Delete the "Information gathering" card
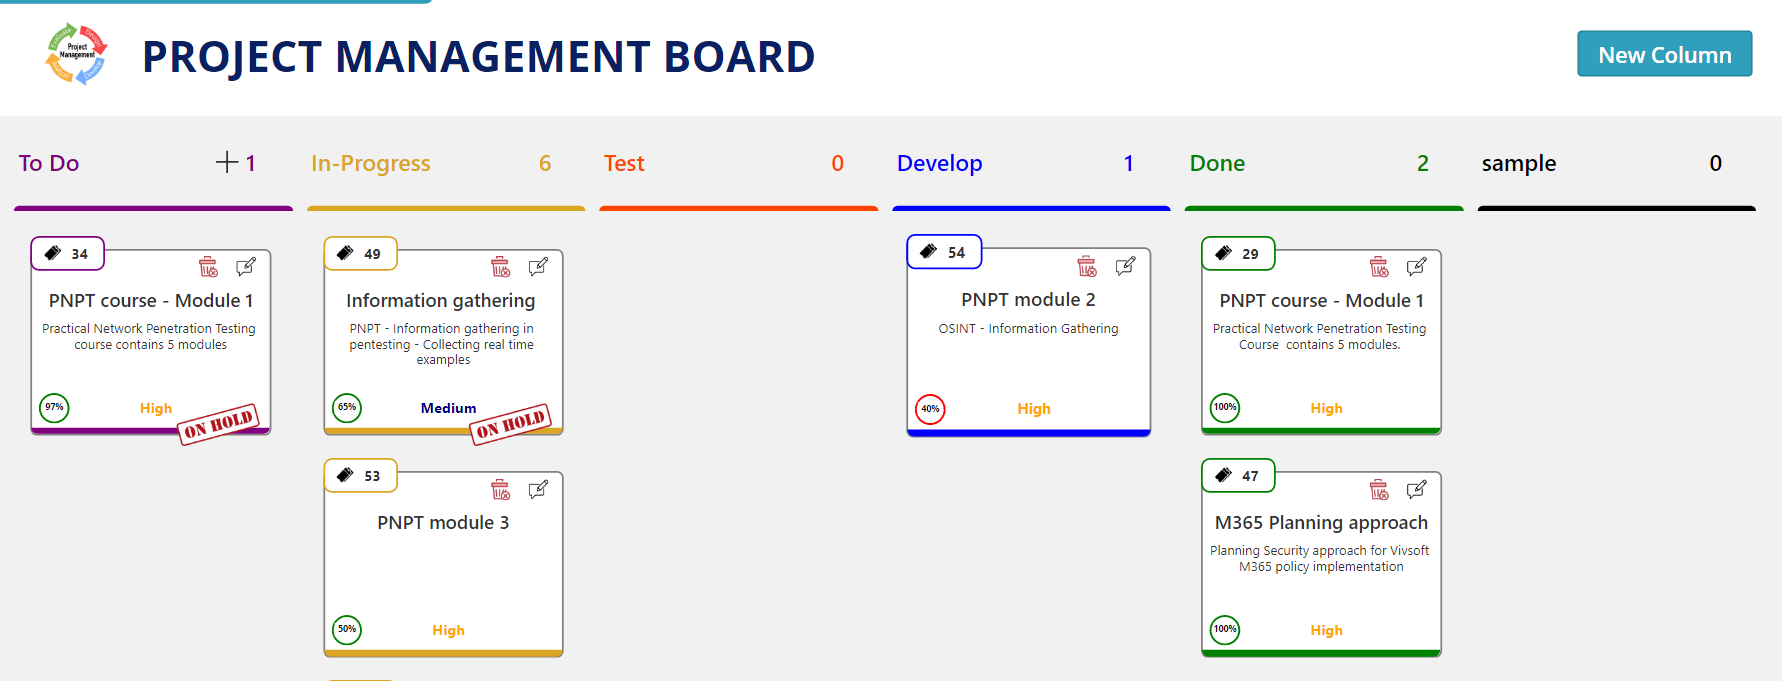 pyautogui.click(x=500, y=267)
